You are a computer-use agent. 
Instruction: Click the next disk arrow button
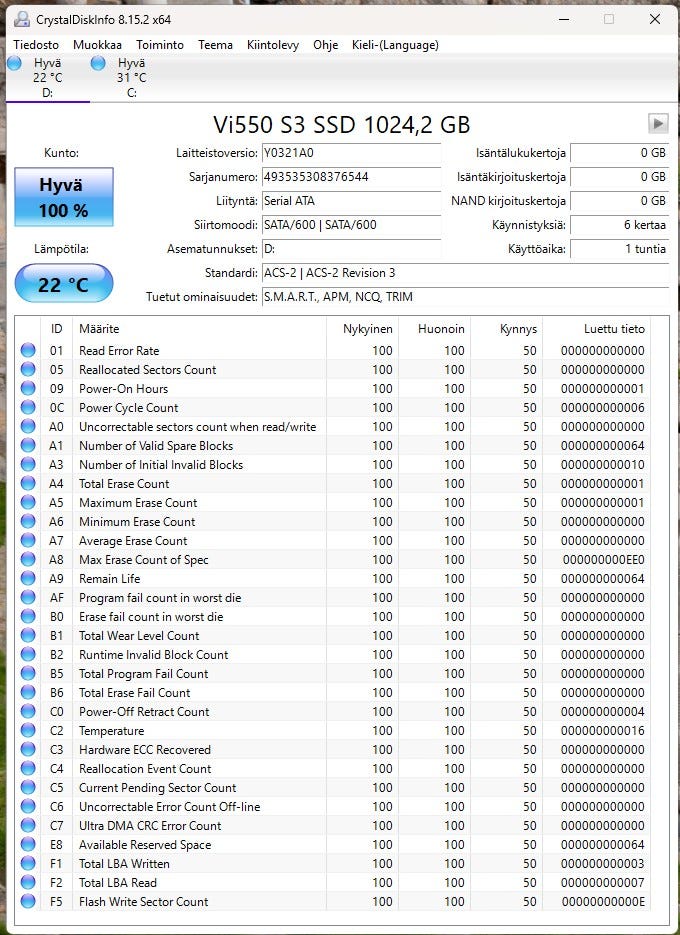coord(658,123)
